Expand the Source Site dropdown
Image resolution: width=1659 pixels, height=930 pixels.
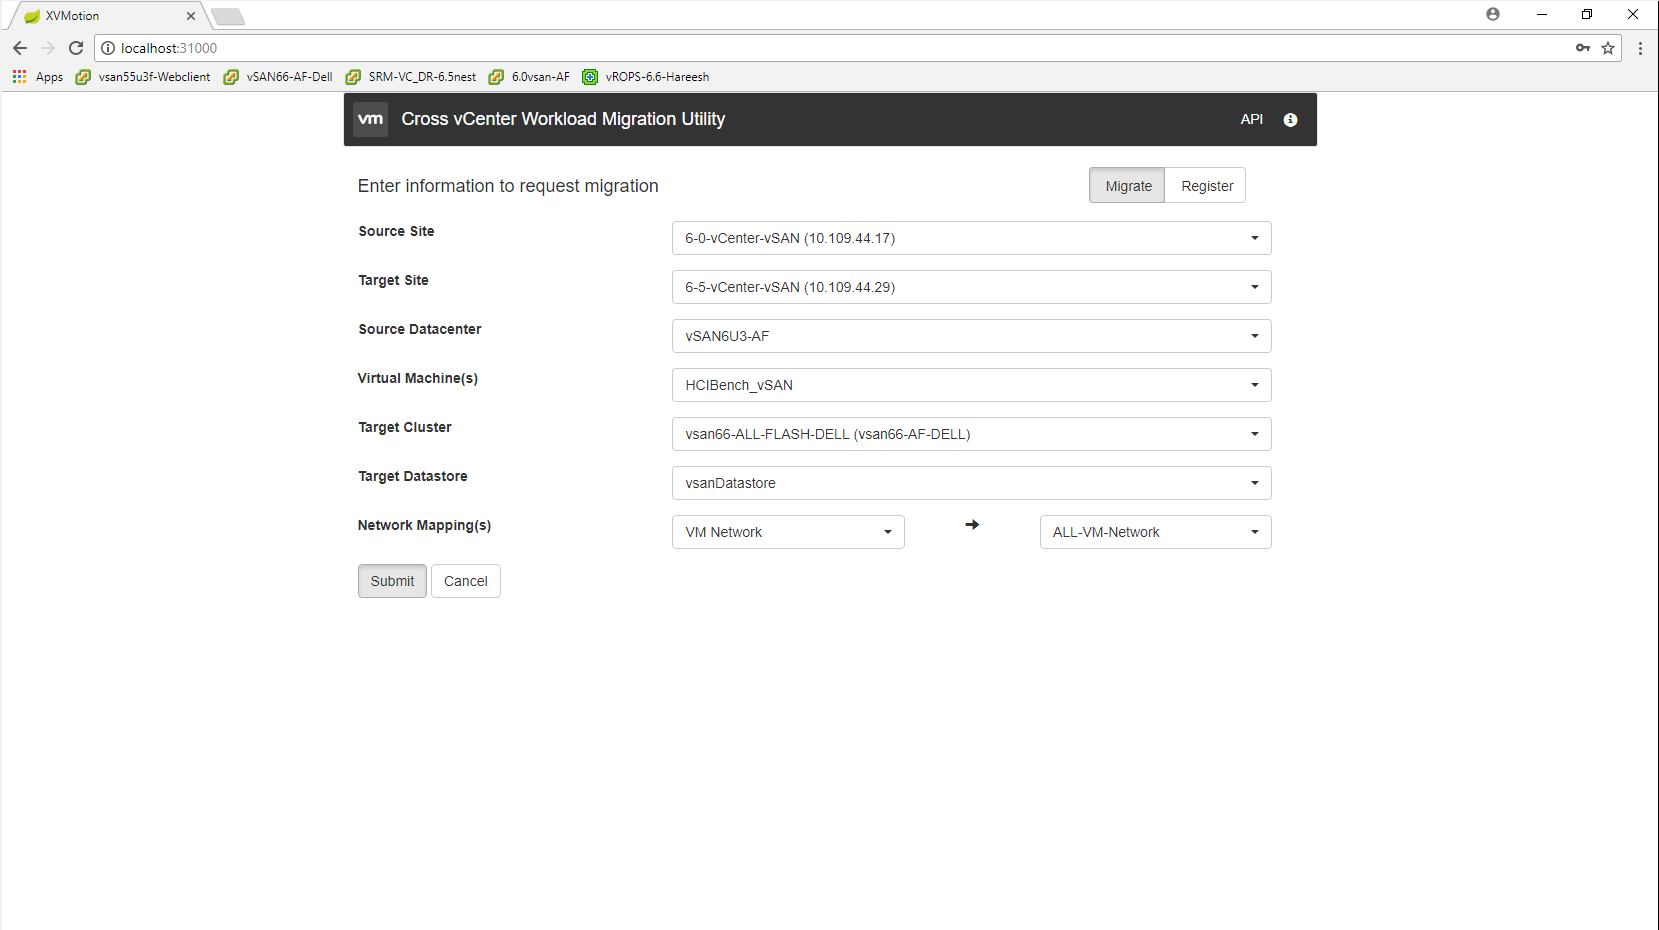971,238
